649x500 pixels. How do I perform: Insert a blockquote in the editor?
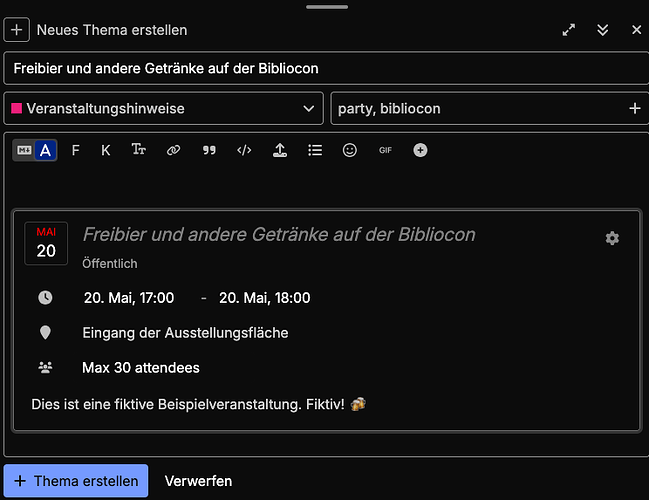click(209, 150)
